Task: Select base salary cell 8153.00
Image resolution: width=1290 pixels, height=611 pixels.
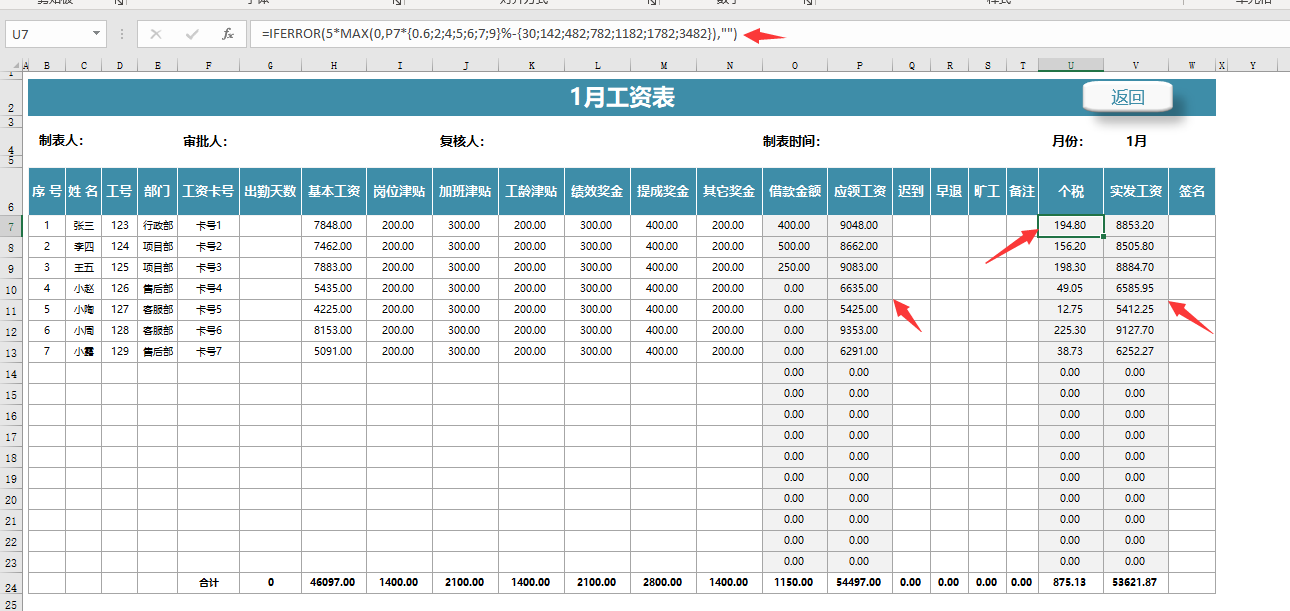Action: 334,330
